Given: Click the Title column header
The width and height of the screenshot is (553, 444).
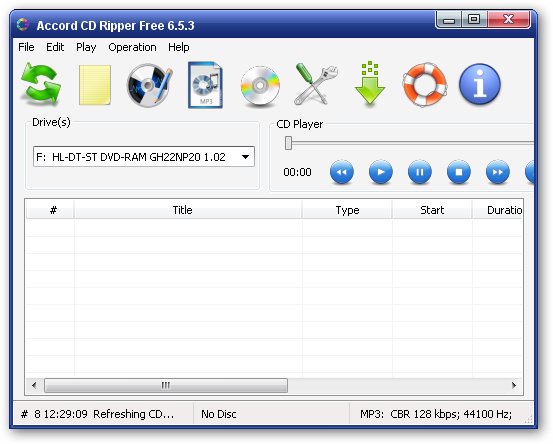Looking at the screenshot, I should 182,210.
